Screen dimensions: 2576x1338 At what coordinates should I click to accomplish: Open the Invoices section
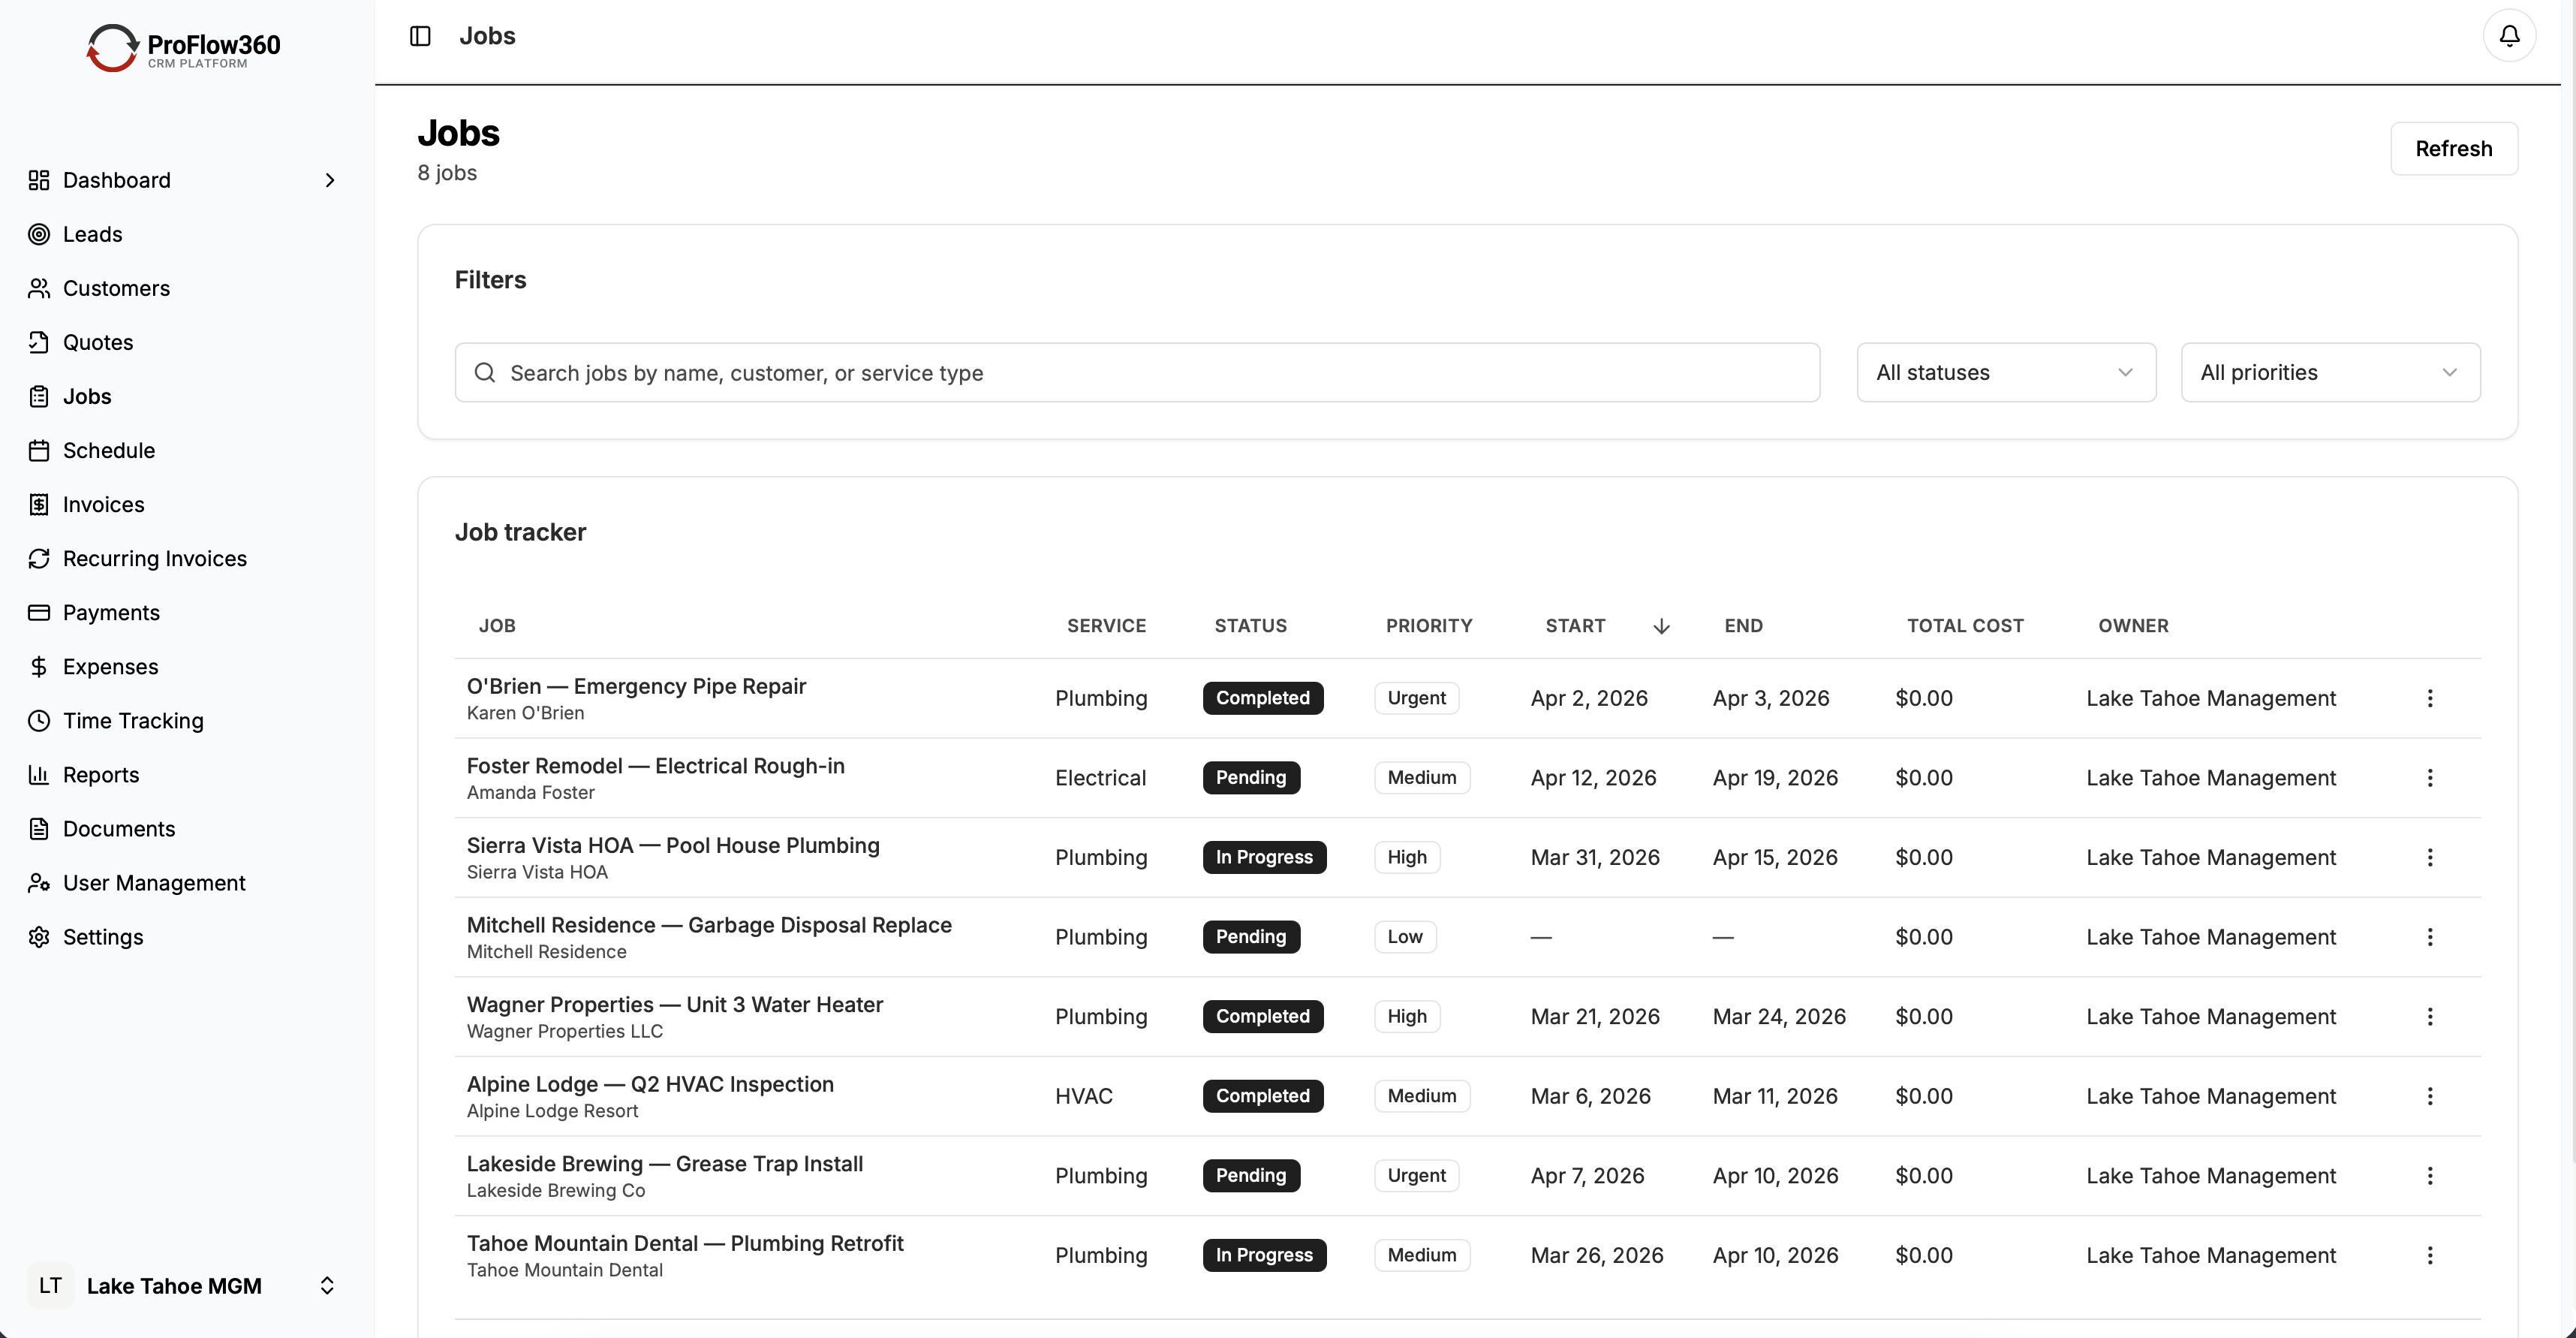point(103,504)
